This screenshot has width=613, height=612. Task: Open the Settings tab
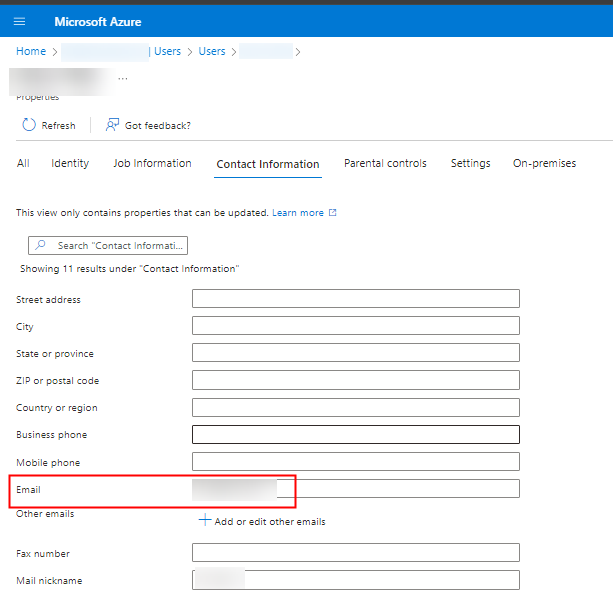pos(470,163)
